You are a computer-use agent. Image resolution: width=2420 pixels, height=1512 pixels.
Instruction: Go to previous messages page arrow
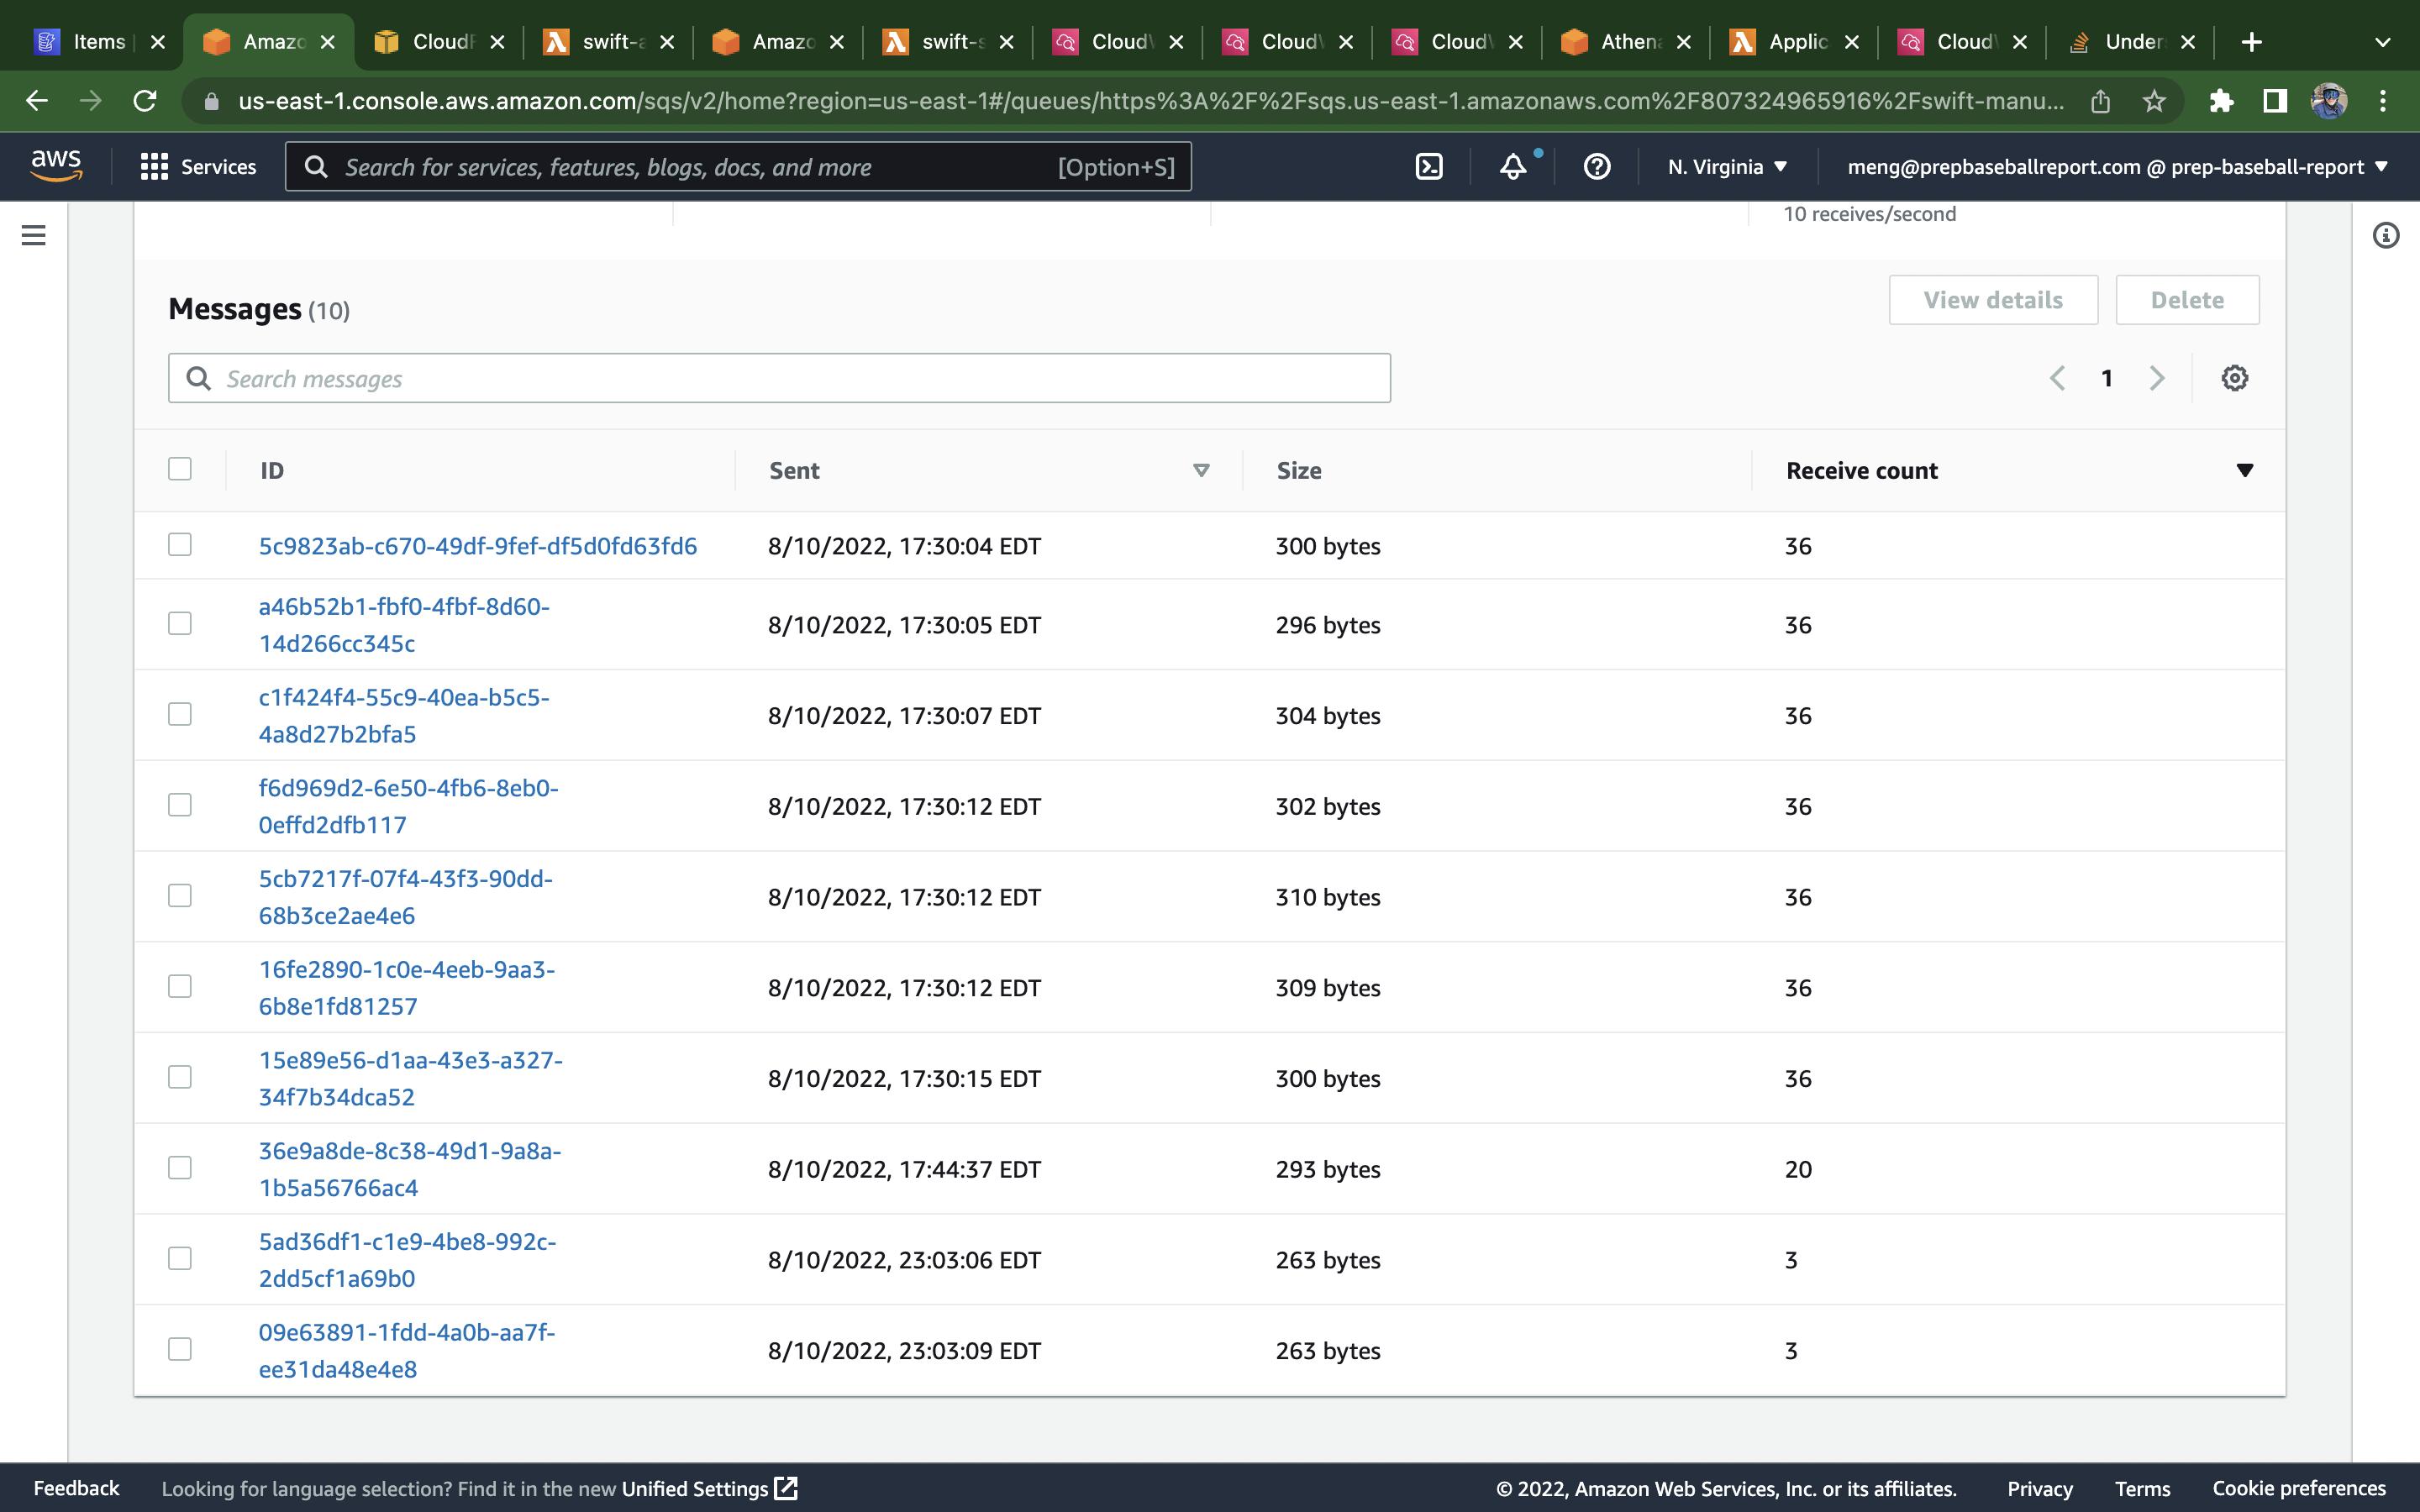2057,378
